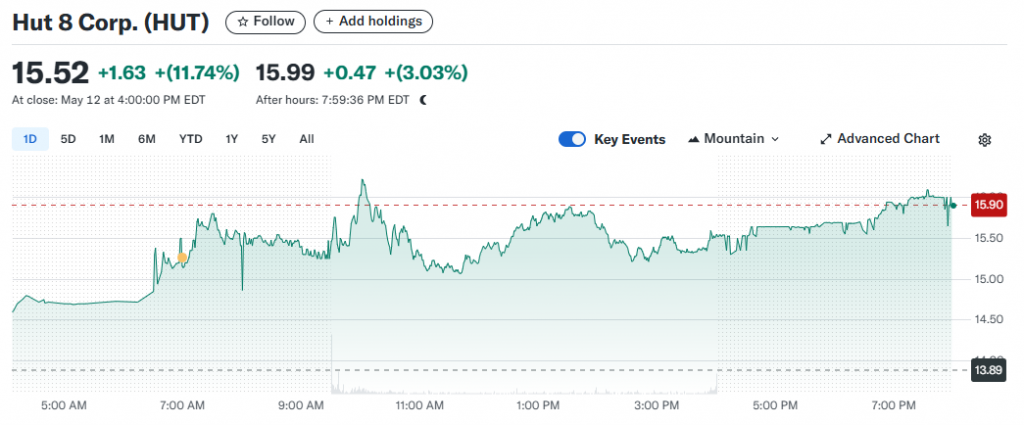Follow Hut 8 Corp. stock
Screen dimensions: 1024x425
click(x=265, y=22)
